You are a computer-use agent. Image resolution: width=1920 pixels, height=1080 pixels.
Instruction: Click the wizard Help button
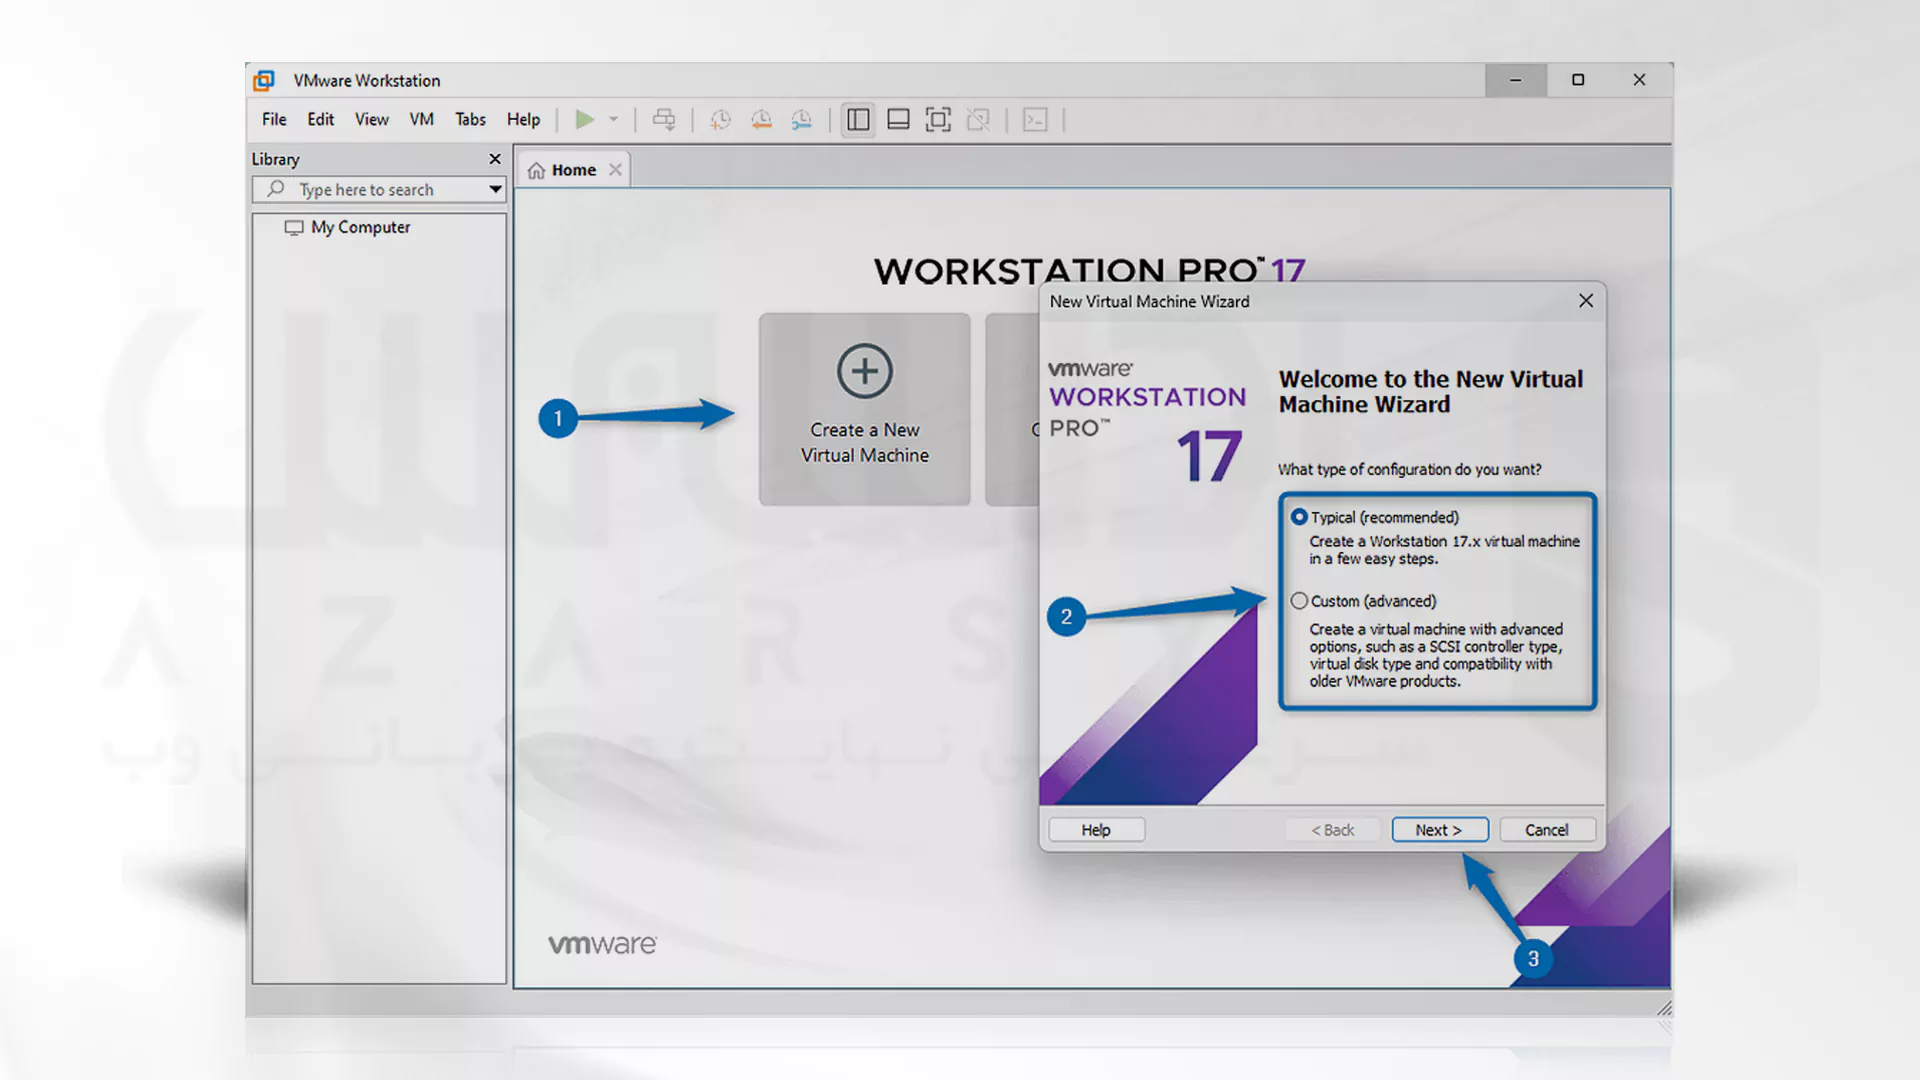tap(1096, 830)
